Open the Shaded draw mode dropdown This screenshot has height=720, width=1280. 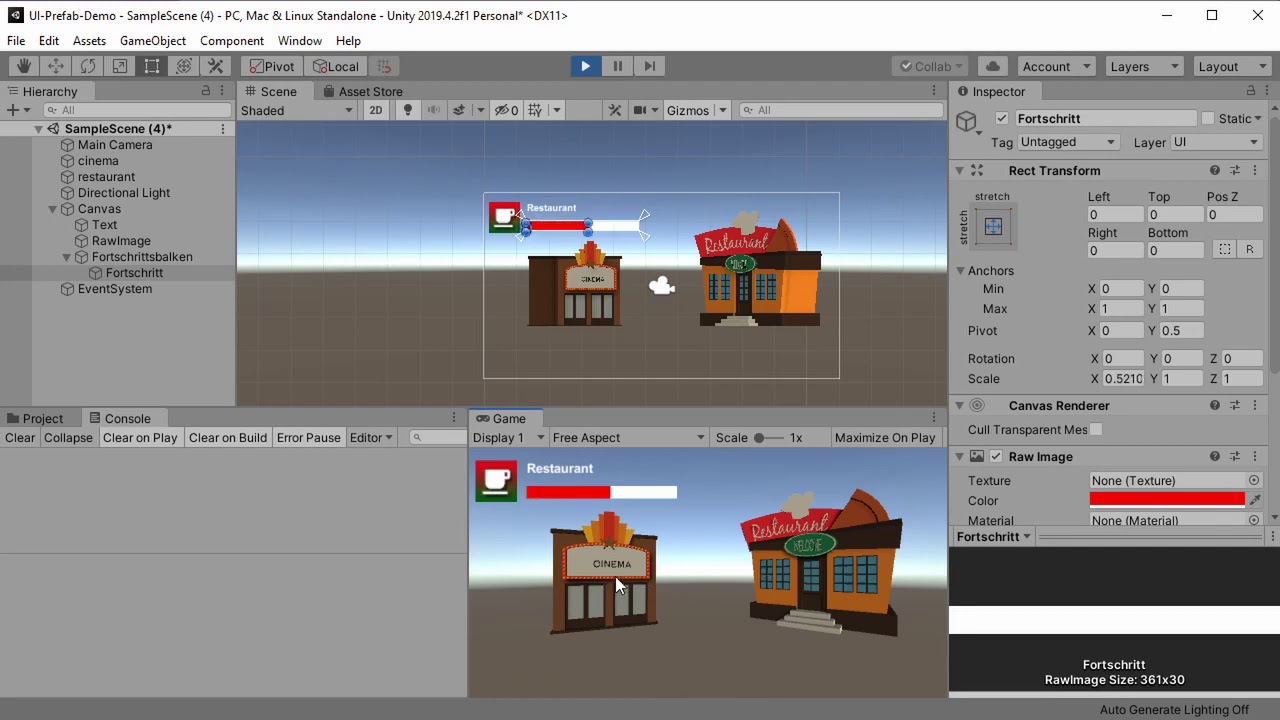click(296, 110)
